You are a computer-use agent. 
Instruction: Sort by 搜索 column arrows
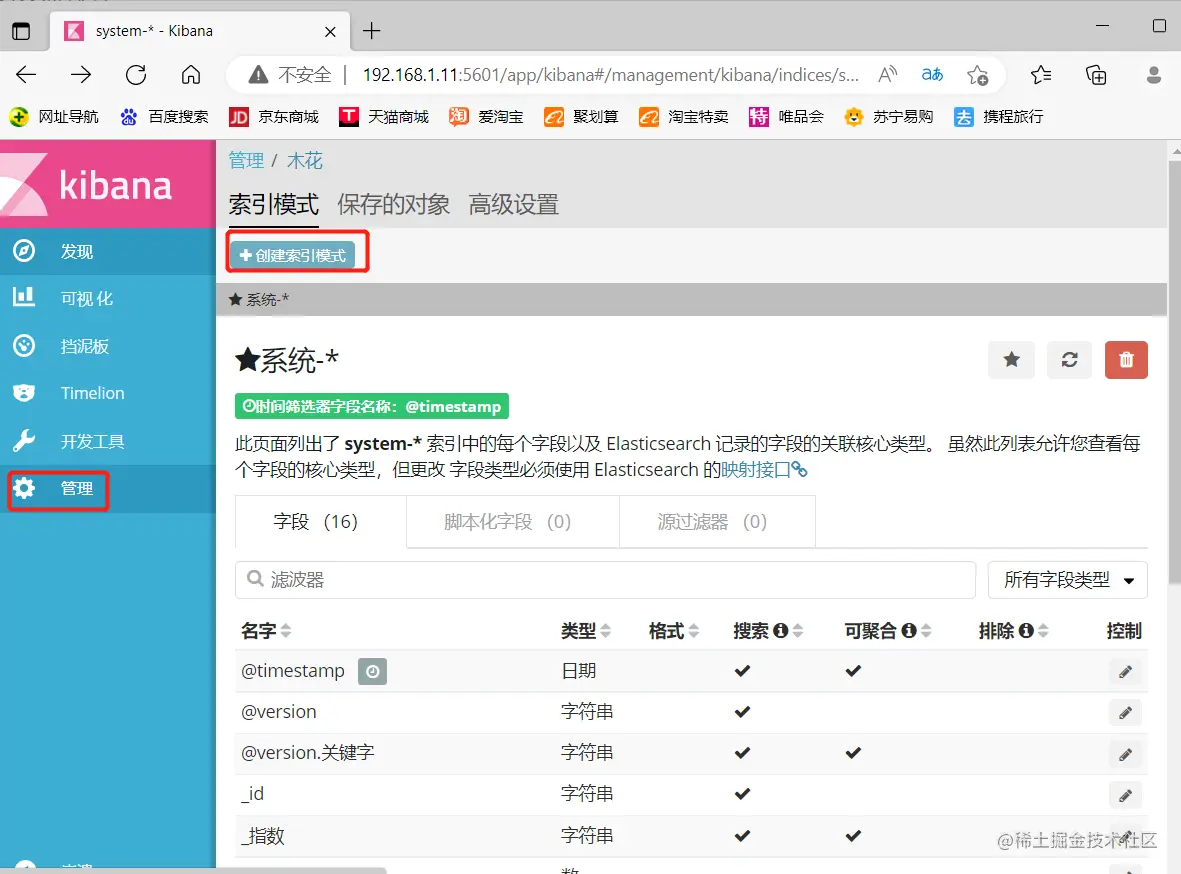coord(798,631)
